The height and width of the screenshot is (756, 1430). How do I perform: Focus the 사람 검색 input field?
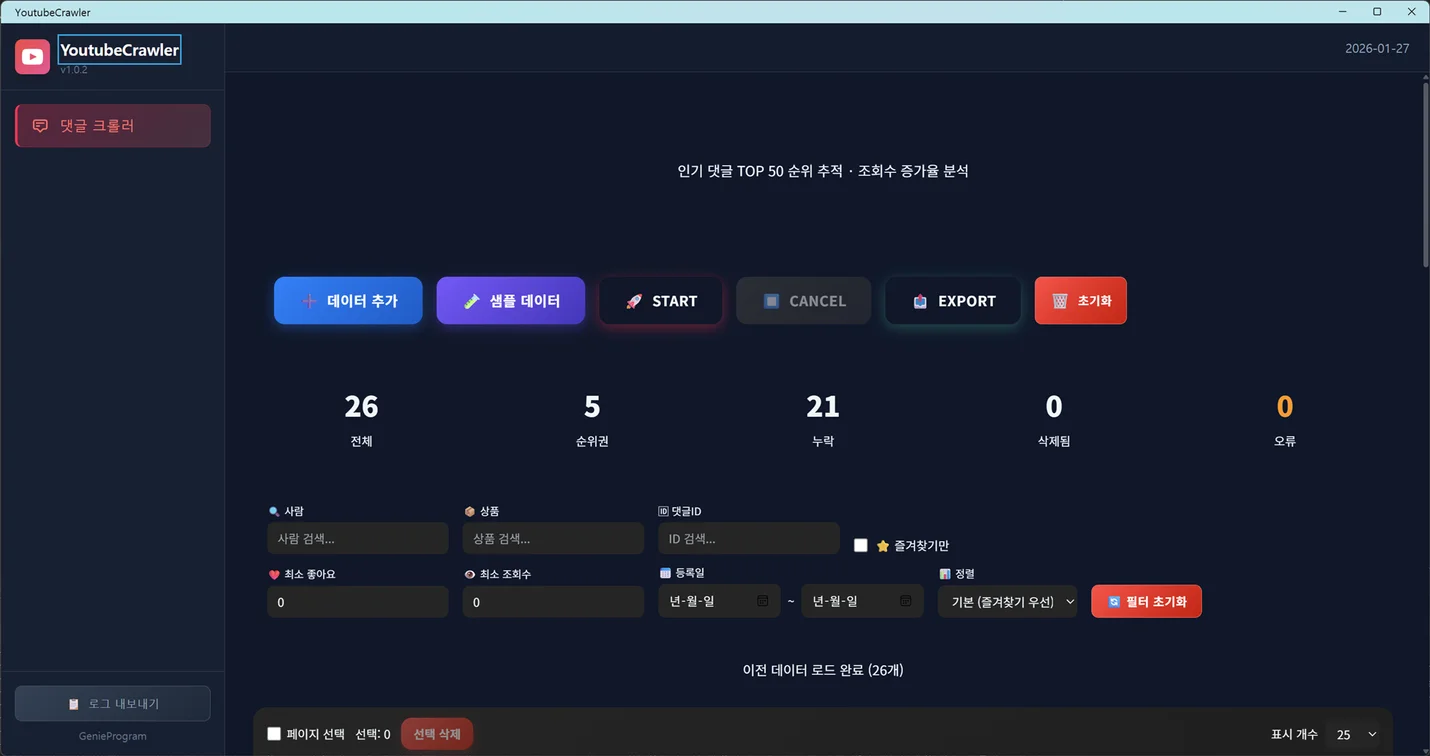coord(357,538)
